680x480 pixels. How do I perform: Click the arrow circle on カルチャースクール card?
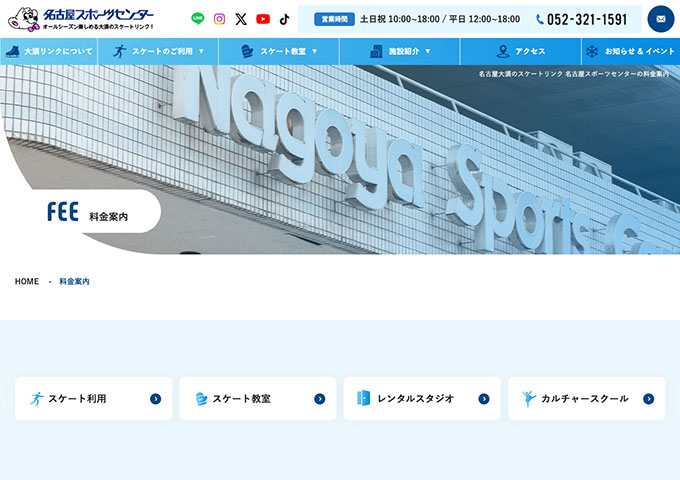[648, 398]
